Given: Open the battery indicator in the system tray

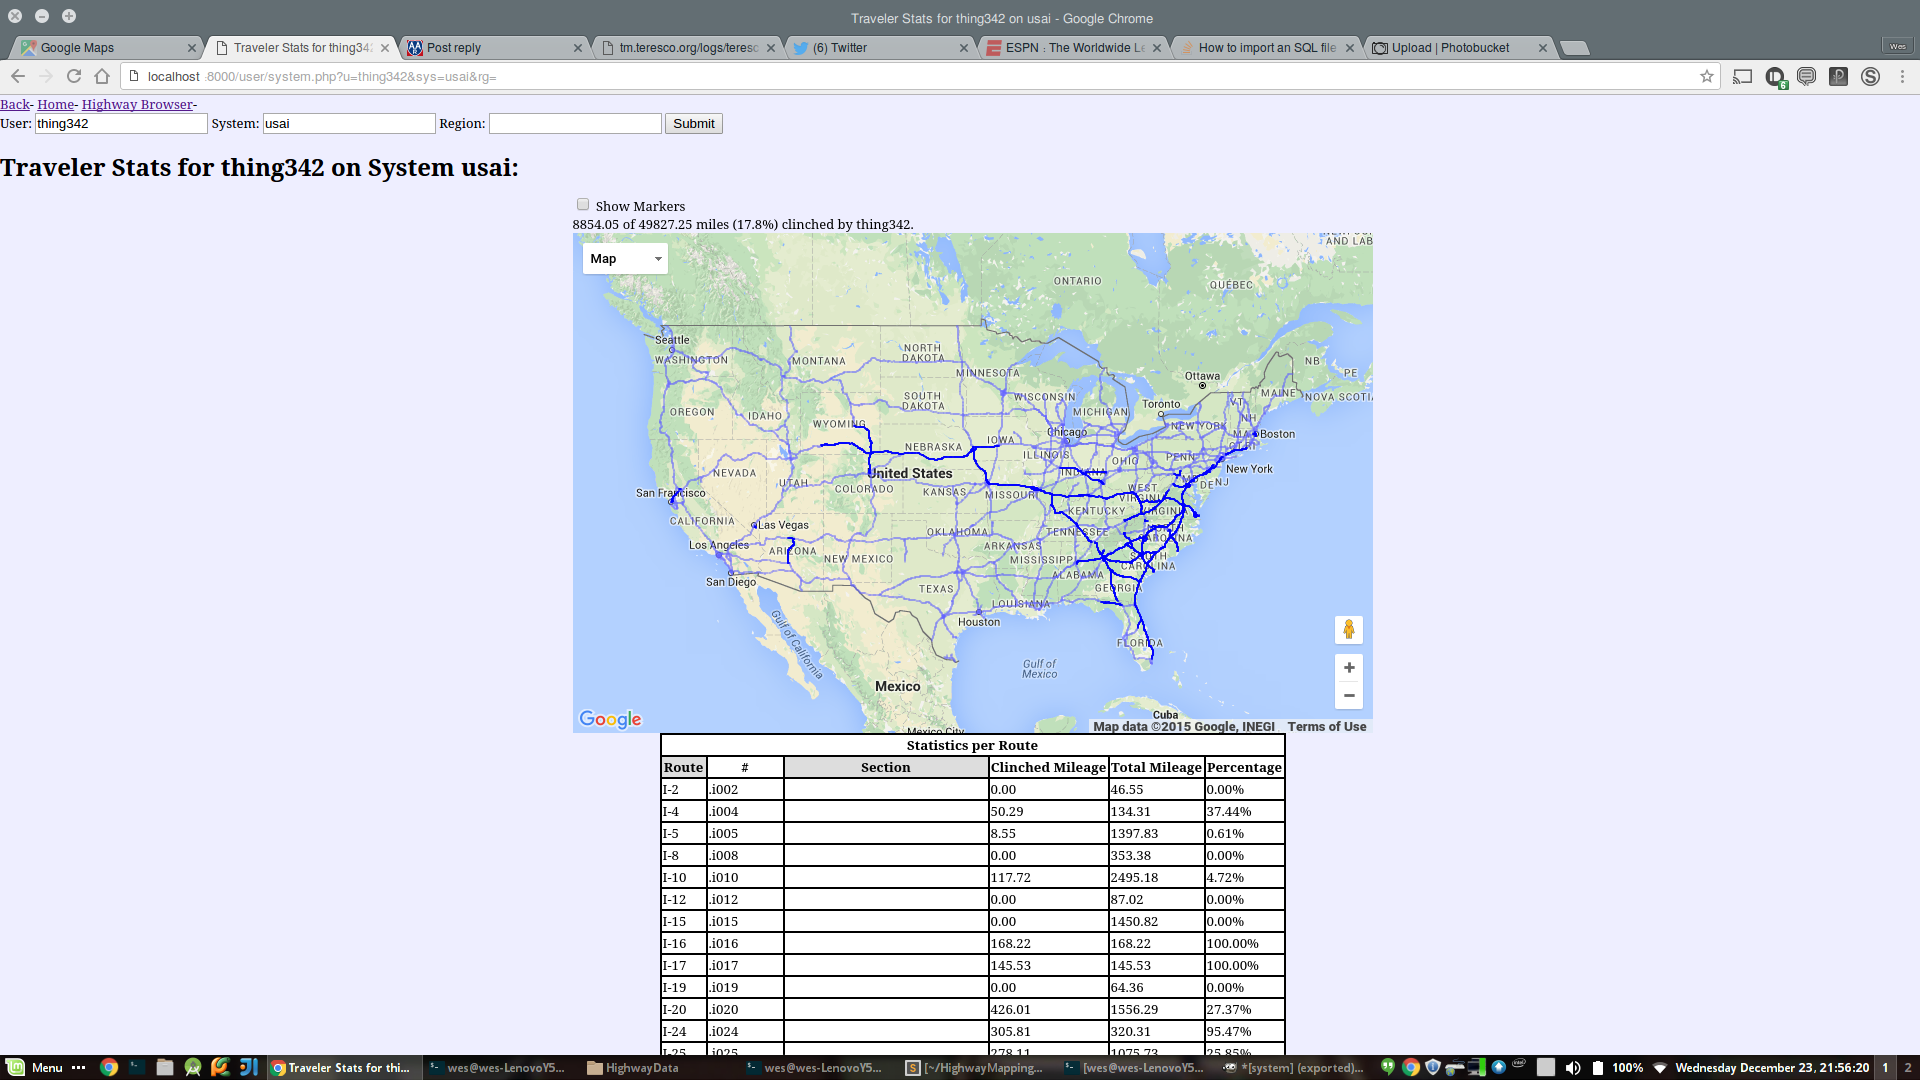Looking at the screenshot, I should tap(1598, 1067).
